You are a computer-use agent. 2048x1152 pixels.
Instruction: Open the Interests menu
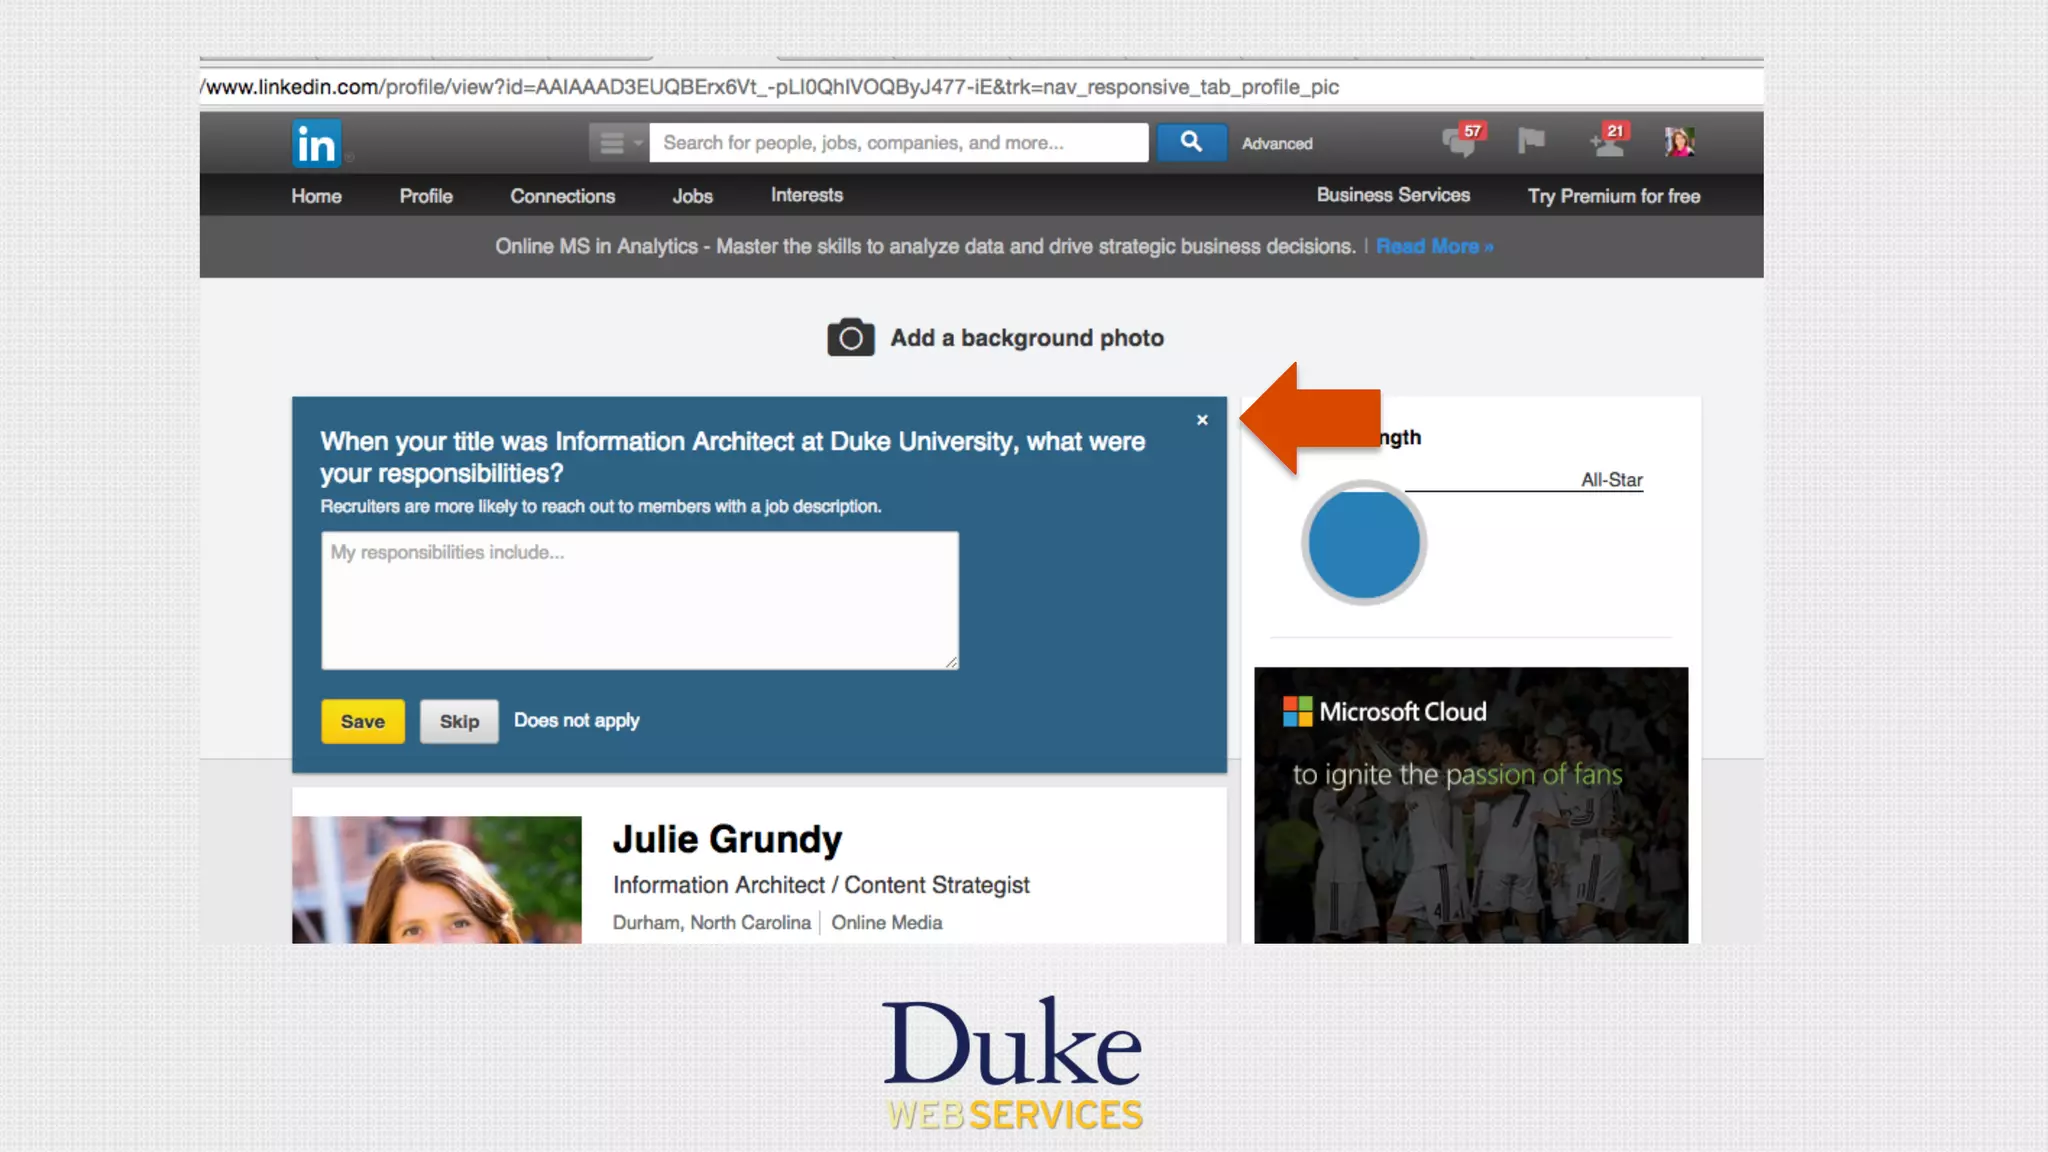[806, 195]
